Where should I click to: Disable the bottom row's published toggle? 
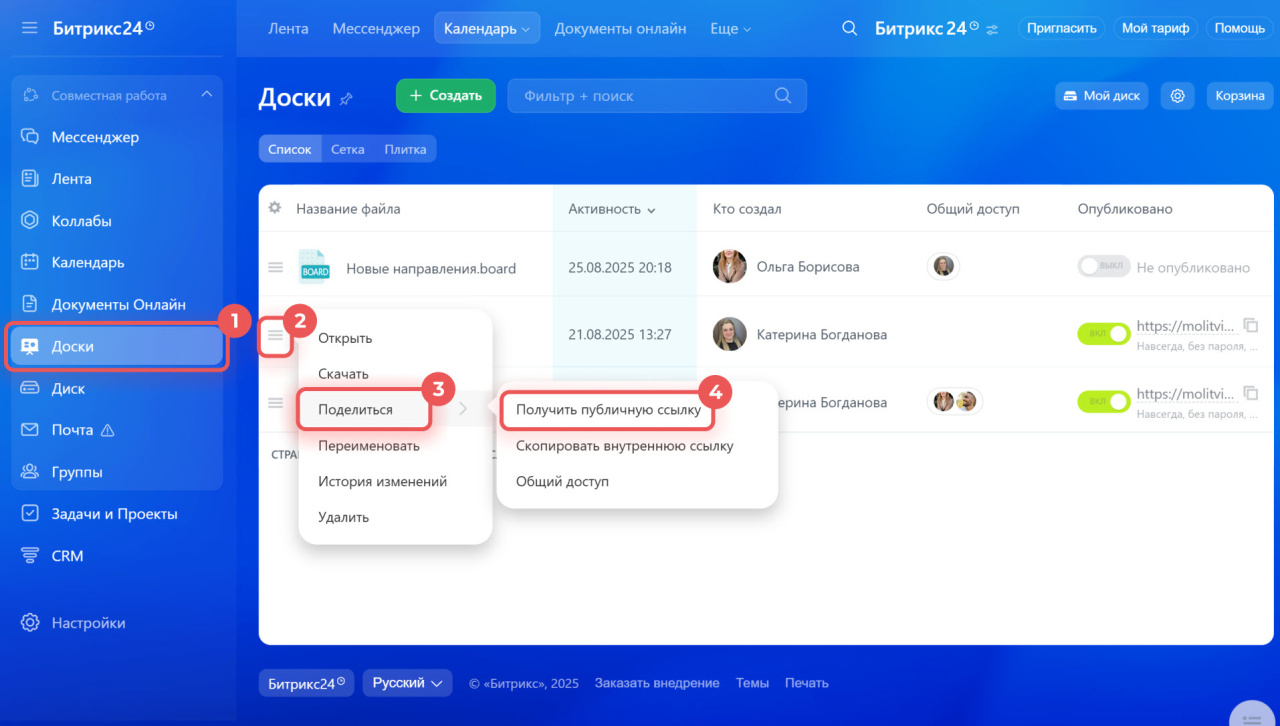click(1103, 401)
